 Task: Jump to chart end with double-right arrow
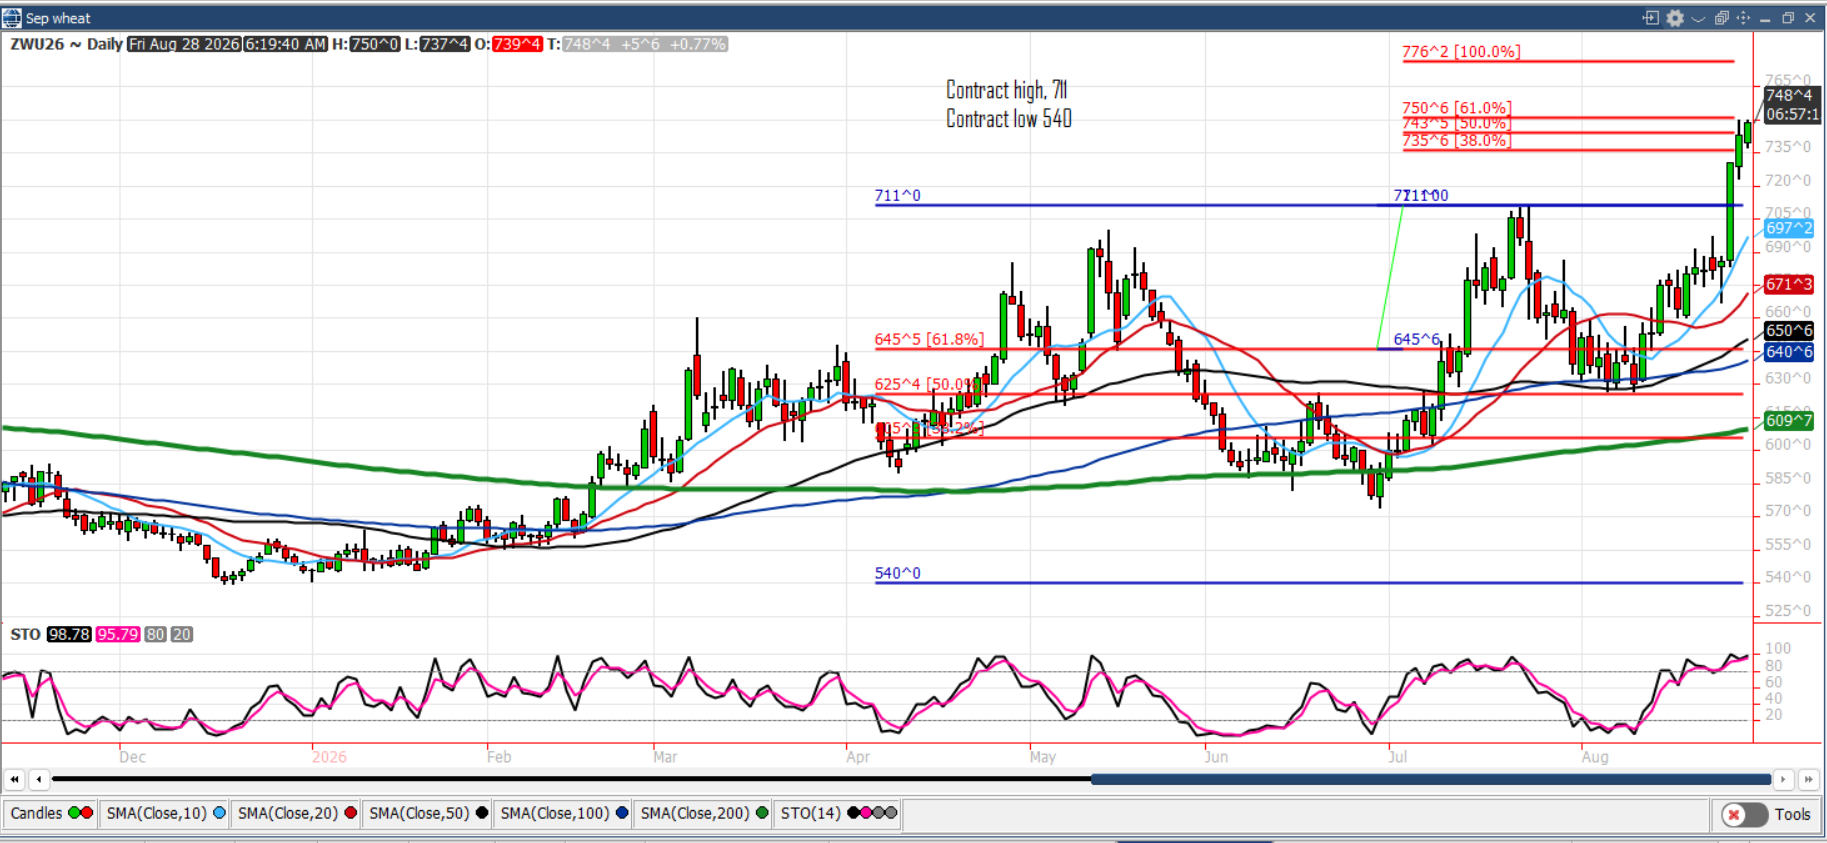(x=1808, y=779)
